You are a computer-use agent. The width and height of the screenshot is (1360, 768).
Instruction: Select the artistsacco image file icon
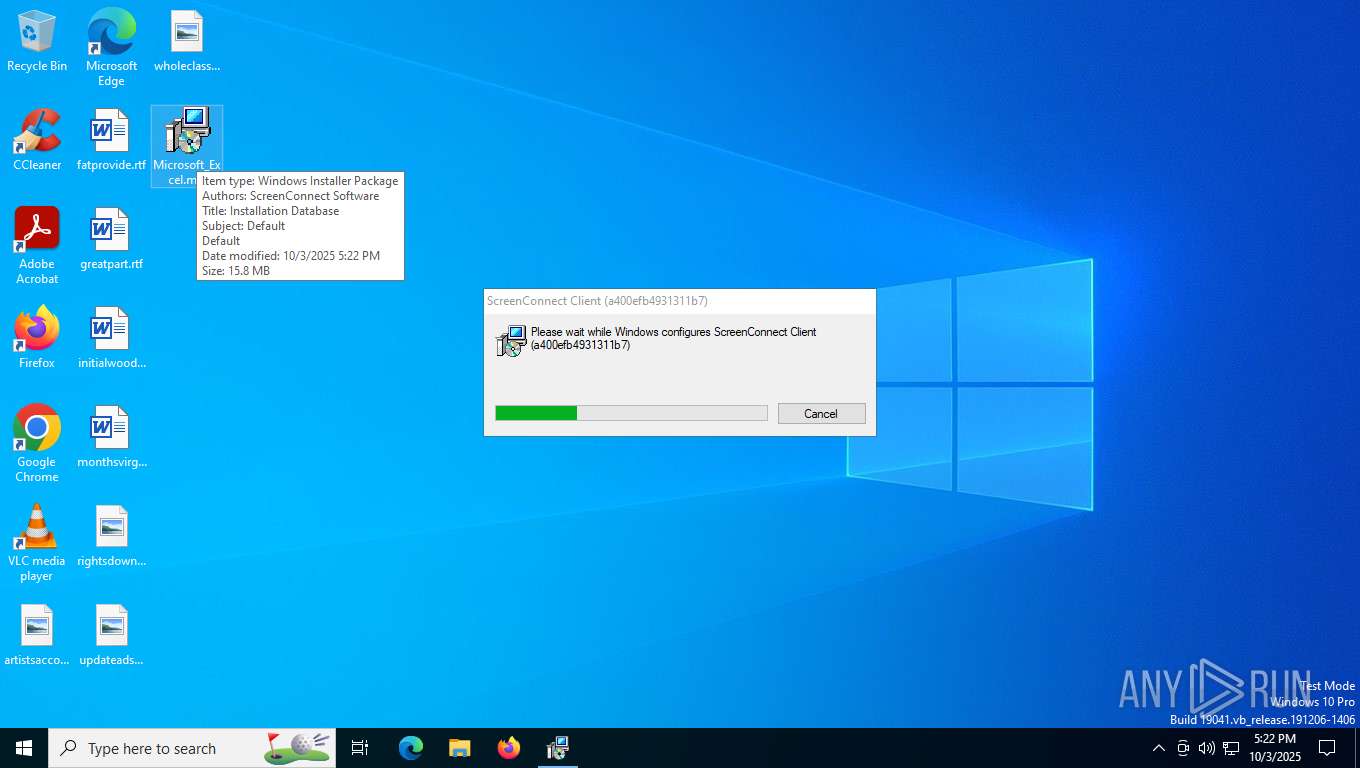37,635
